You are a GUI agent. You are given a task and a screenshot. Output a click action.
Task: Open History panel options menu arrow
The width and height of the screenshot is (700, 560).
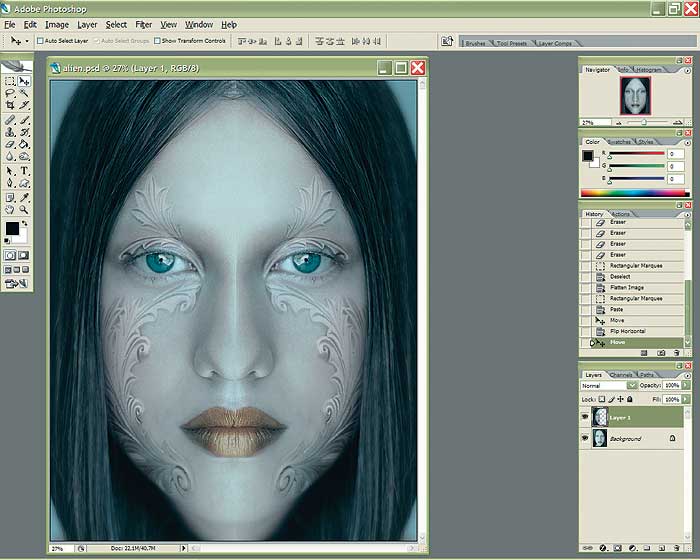click(688, 215)
